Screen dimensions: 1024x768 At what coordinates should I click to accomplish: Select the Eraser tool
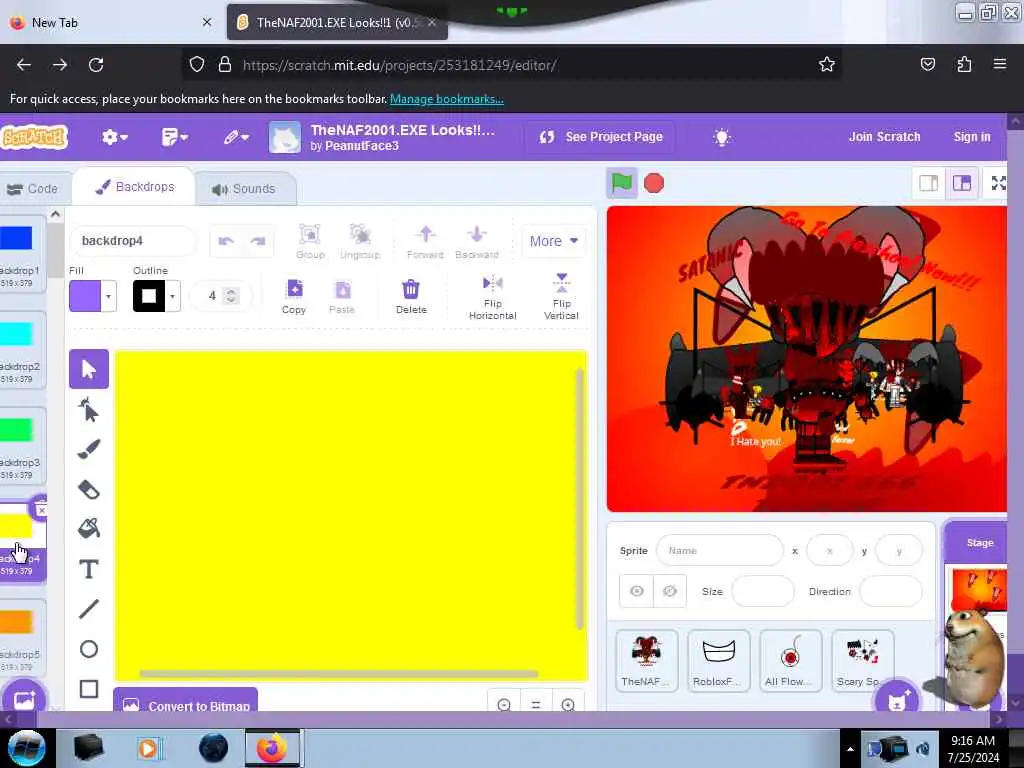(x=89, y=490)
